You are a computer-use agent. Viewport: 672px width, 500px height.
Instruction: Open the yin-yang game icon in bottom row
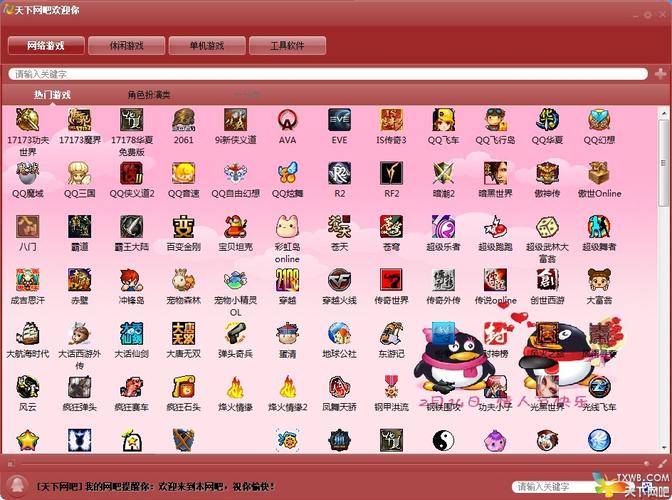coord(443,440)
